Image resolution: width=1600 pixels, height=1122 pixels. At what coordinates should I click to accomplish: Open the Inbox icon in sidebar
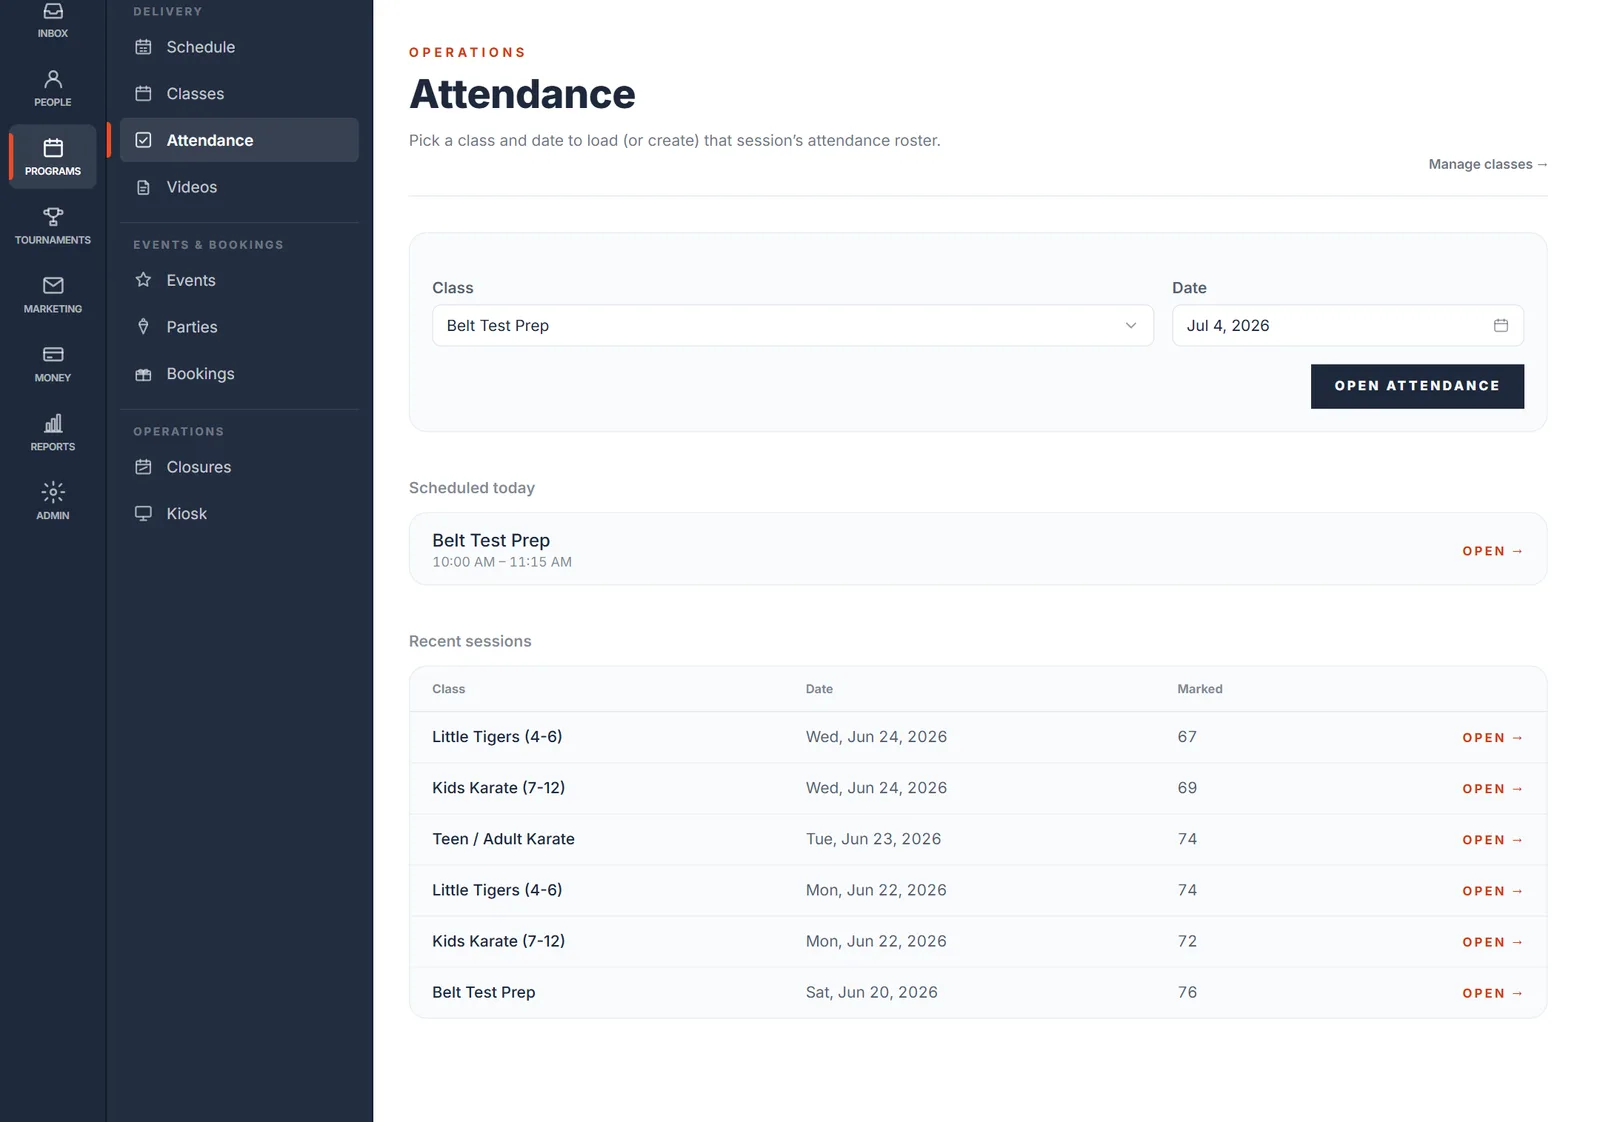pyautogui.click(x=53, y=12)
